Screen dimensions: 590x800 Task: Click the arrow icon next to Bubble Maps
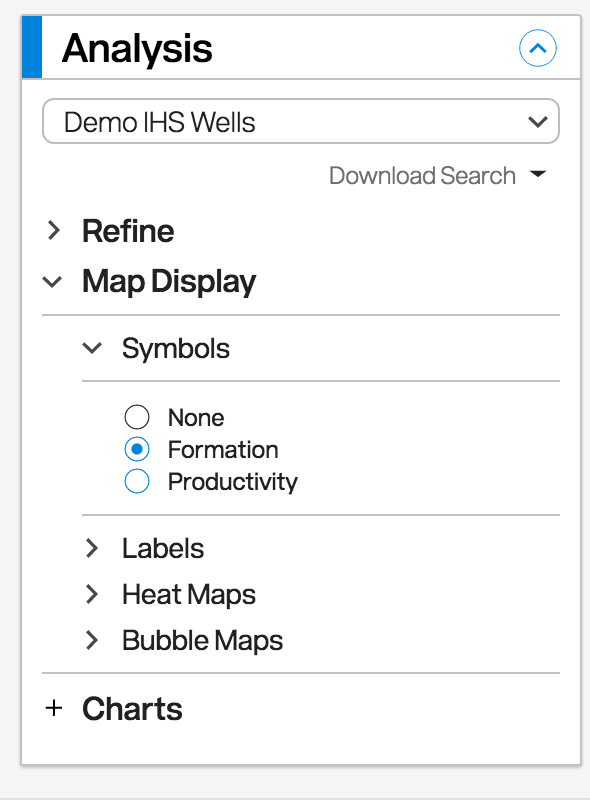coord(92,640)
